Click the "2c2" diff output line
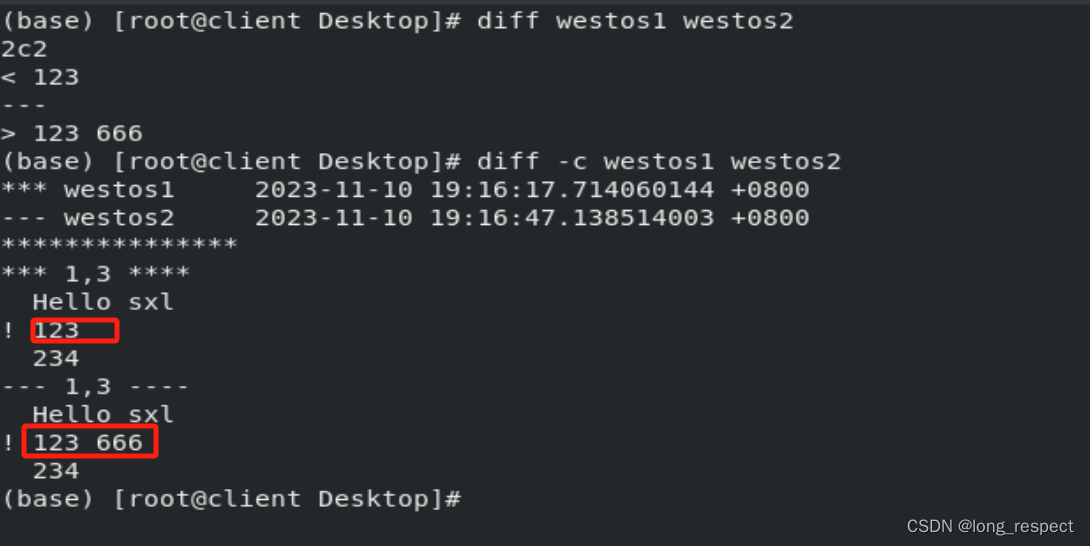This screenshot has width=1090, height=546. click(24, 49)
